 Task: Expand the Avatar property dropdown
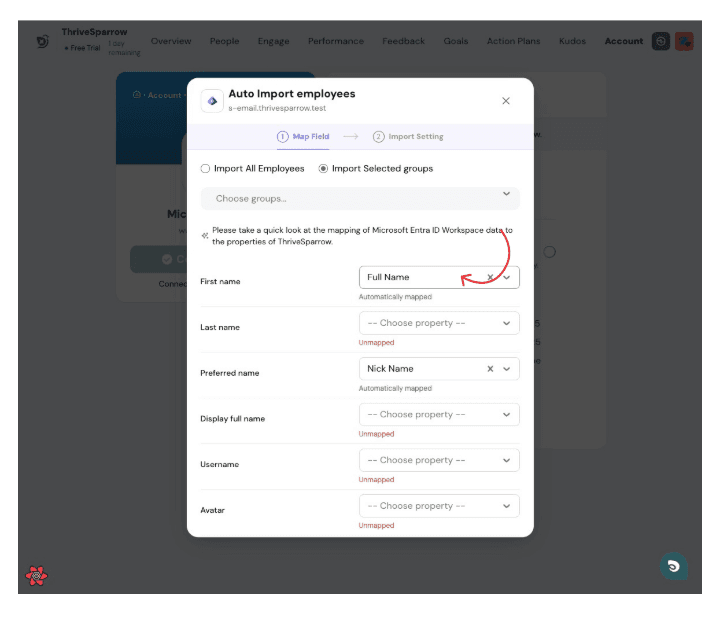(x=439, y=506)
